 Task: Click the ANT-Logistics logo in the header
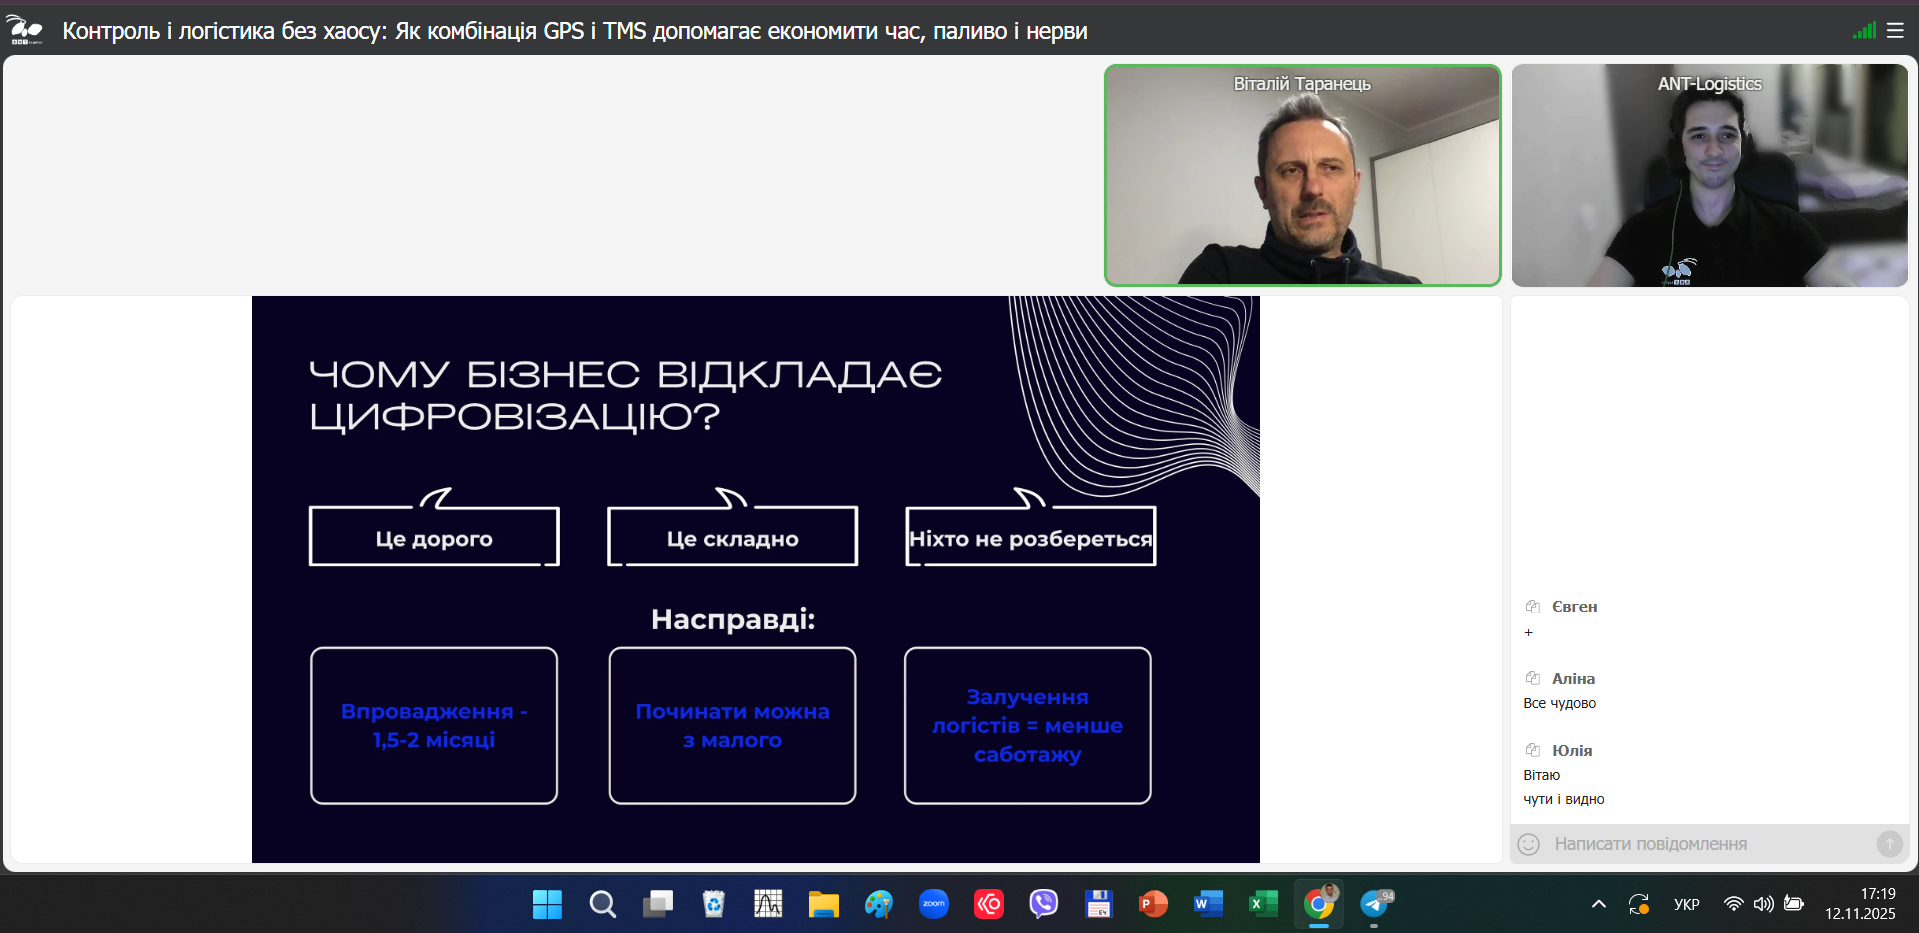(x=25, y=30)
